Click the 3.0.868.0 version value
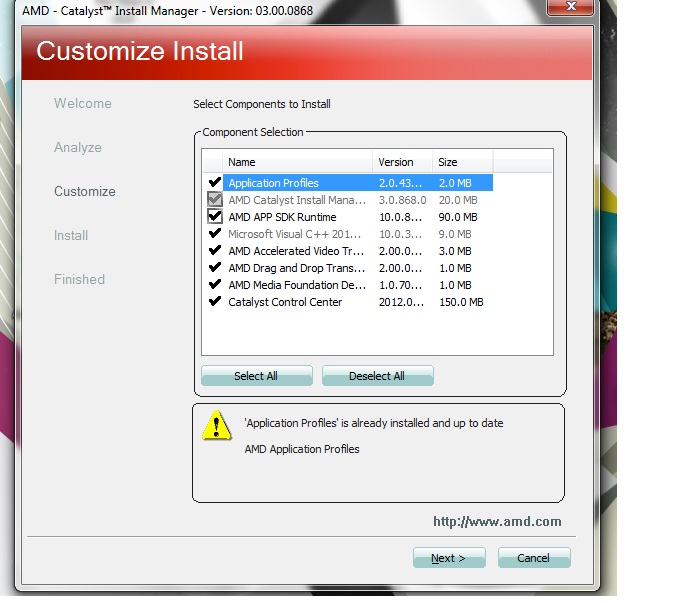This screenshot has width=677, height=603. pos(402,200)
